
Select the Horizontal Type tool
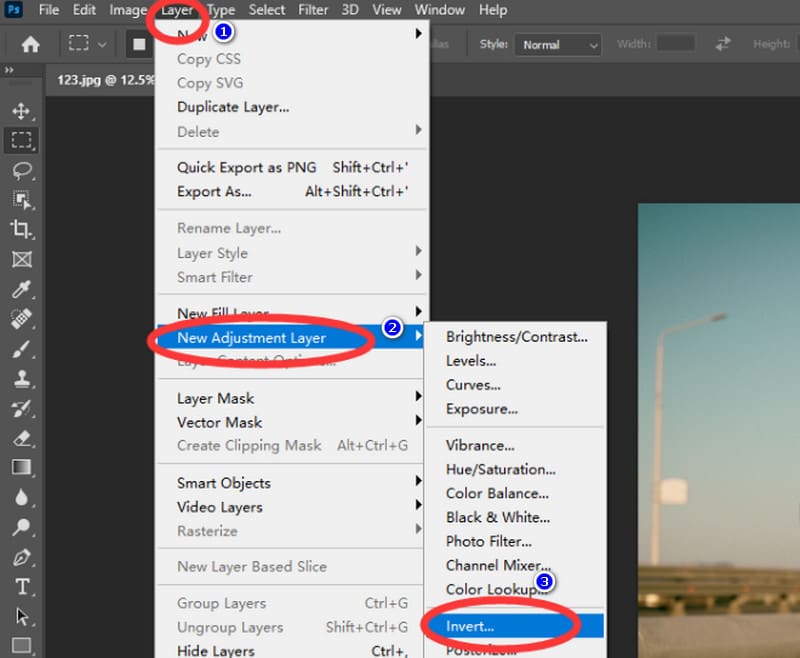click(x=21, y=586)
